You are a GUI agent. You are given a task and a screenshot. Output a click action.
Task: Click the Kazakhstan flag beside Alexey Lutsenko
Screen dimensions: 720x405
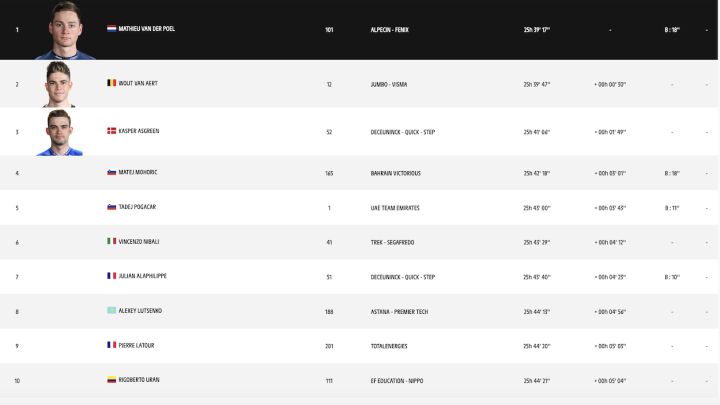click(x=112, y=311)
